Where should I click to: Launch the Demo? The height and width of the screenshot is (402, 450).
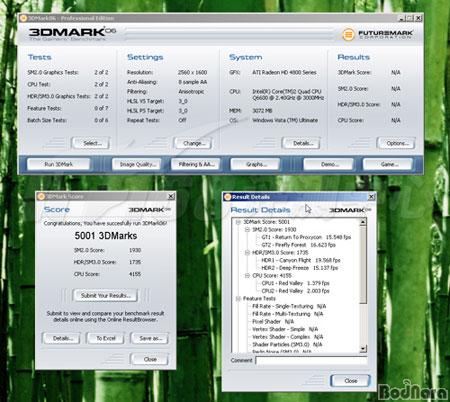pyautogui.click(x=329, y=164)
